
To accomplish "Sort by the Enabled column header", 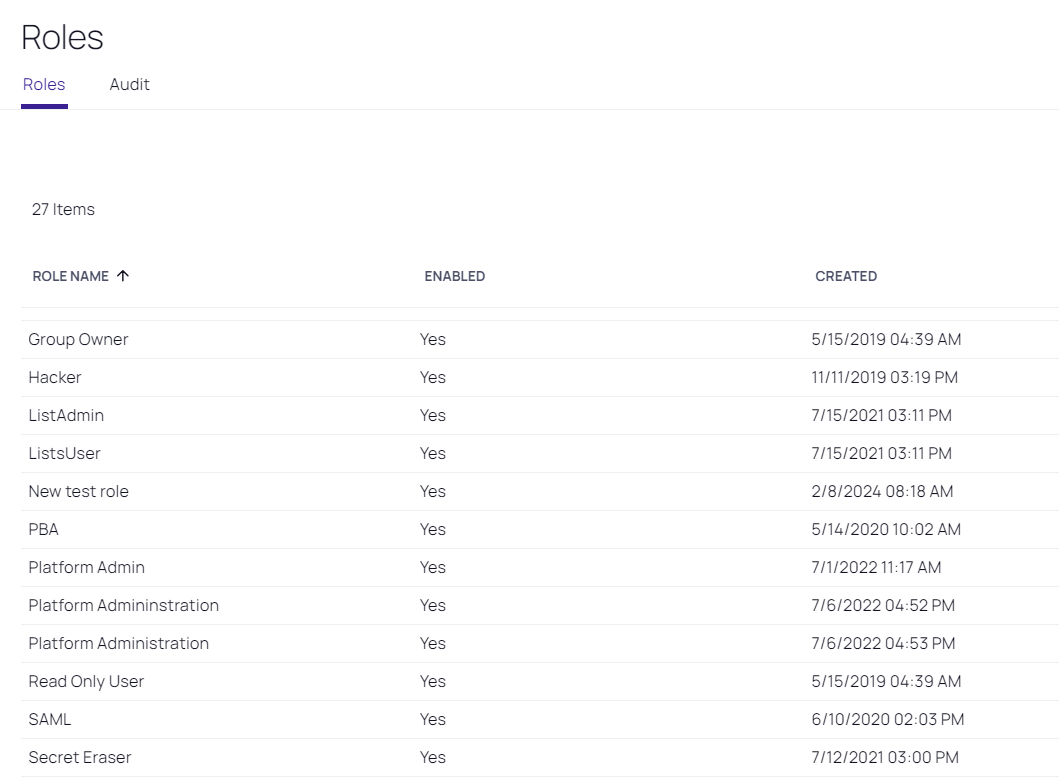I will pyautogui.click(x=454, y=276).
